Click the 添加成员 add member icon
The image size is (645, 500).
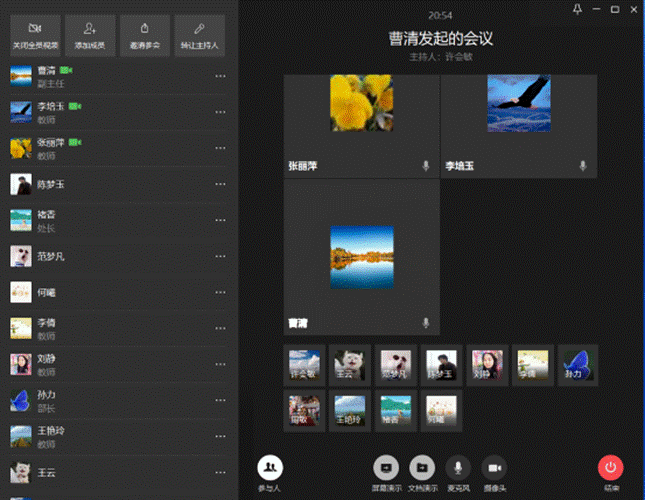click(91, 35)
